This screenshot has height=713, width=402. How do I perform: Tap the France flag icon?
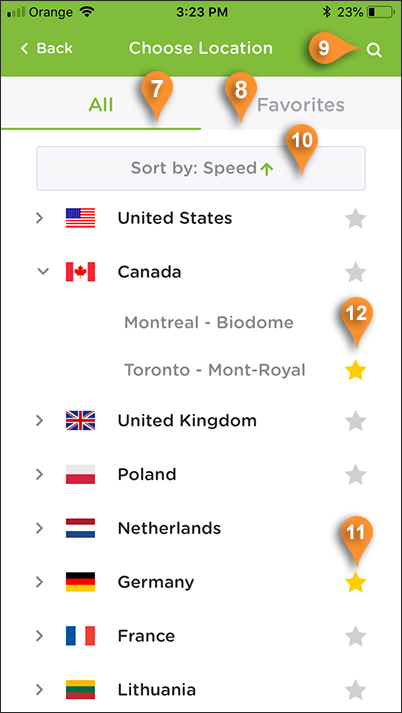pyautogui.click(x=80, y=636)
